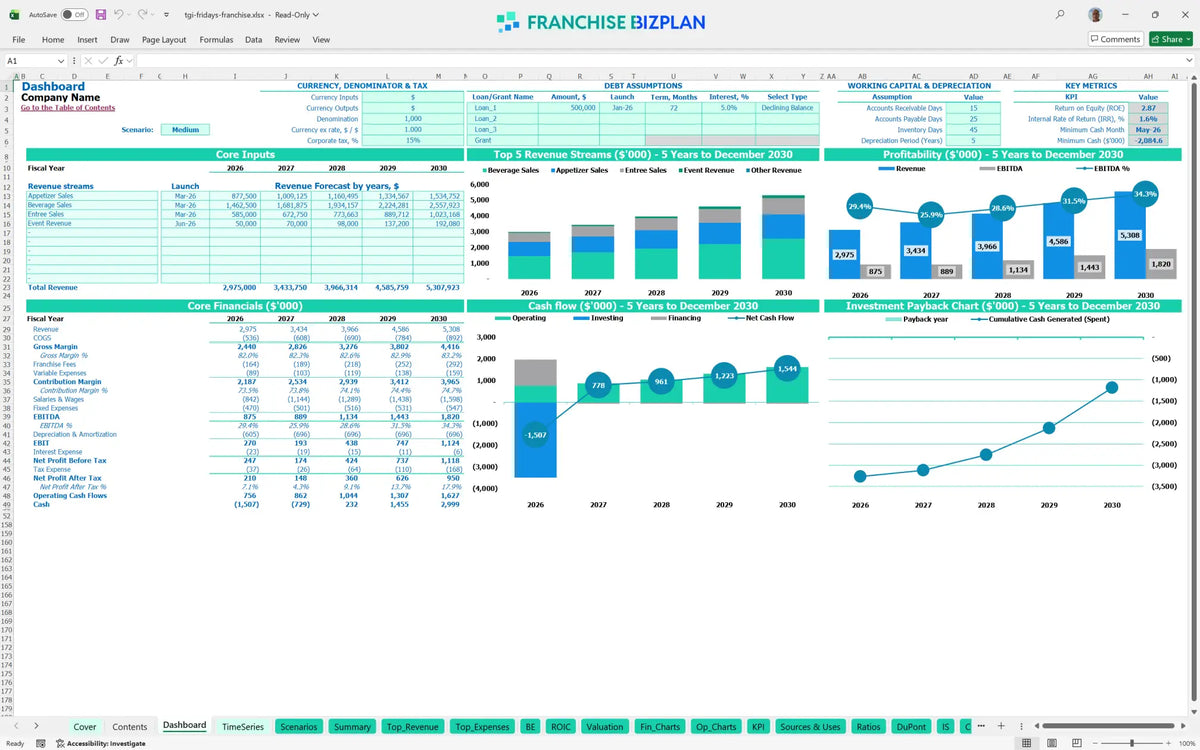The height and width of the screenshot is (750, 1200).
Task: Click the zoom slider in the status bar
Action: click(x=1132, y=743)
